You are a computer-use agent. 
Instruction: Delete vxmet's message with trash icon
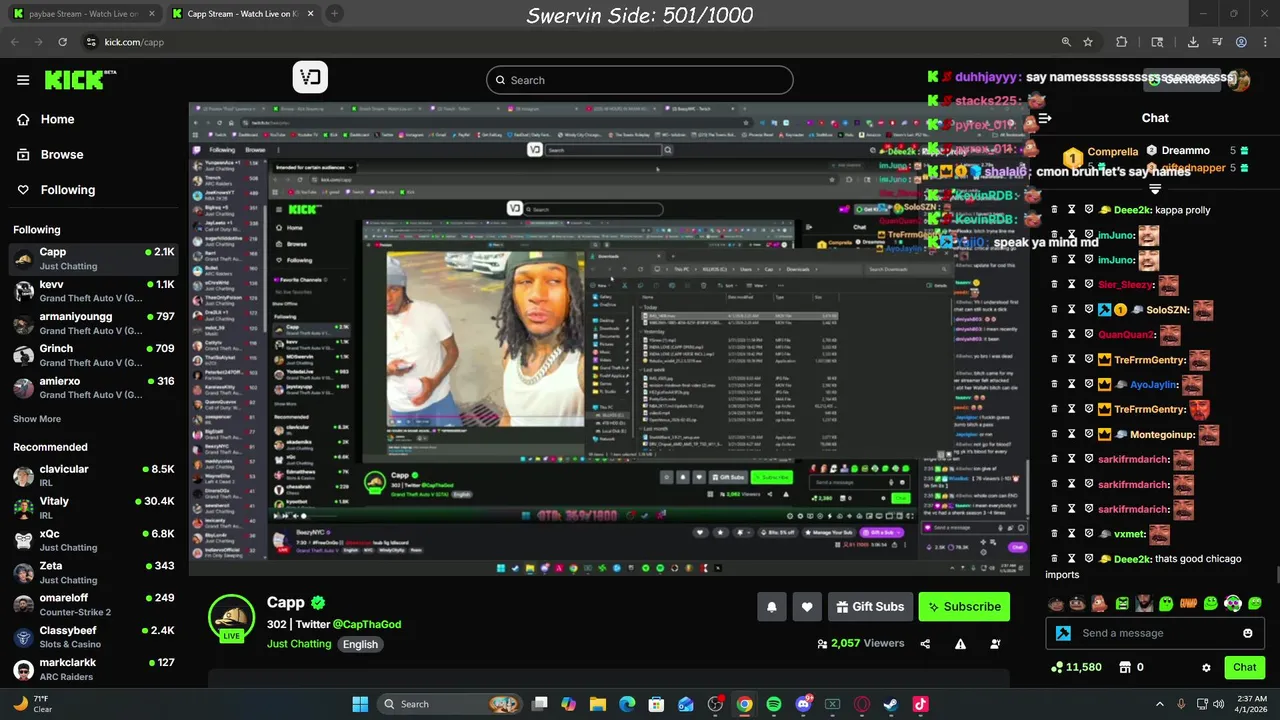tap(1054, 534)
